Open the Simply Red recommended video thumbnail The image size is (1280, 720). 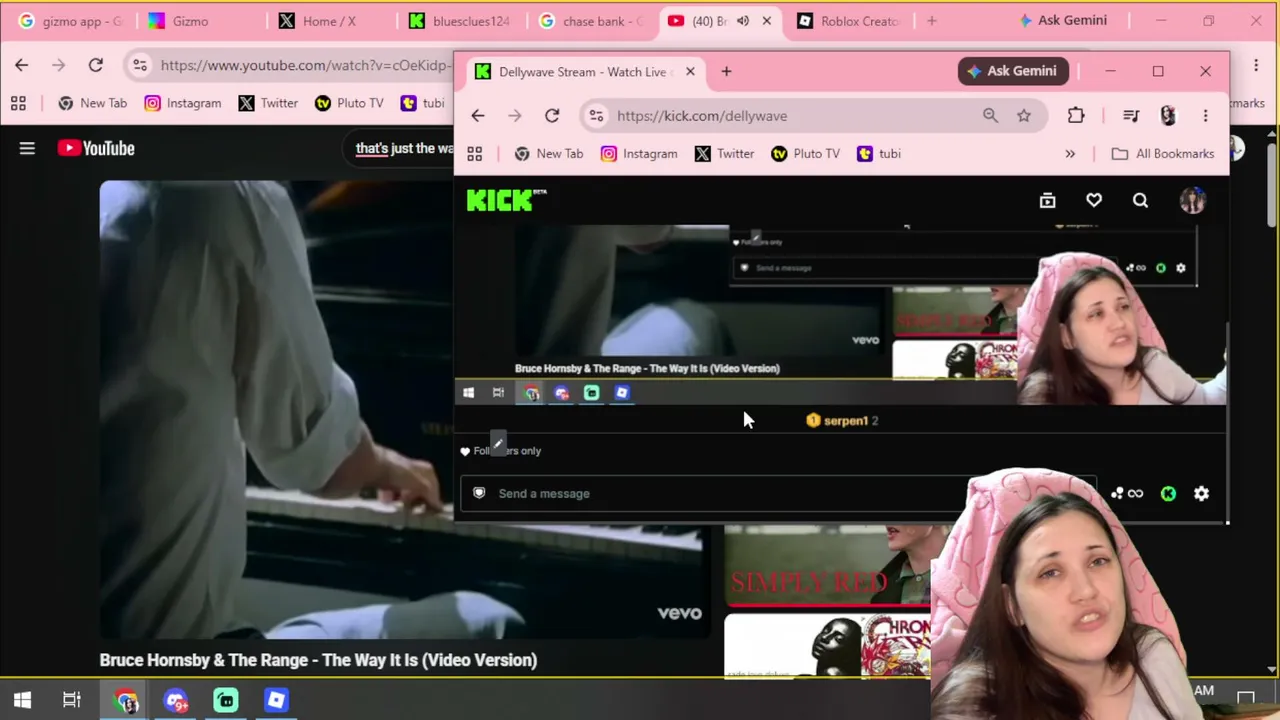point(827,566)
